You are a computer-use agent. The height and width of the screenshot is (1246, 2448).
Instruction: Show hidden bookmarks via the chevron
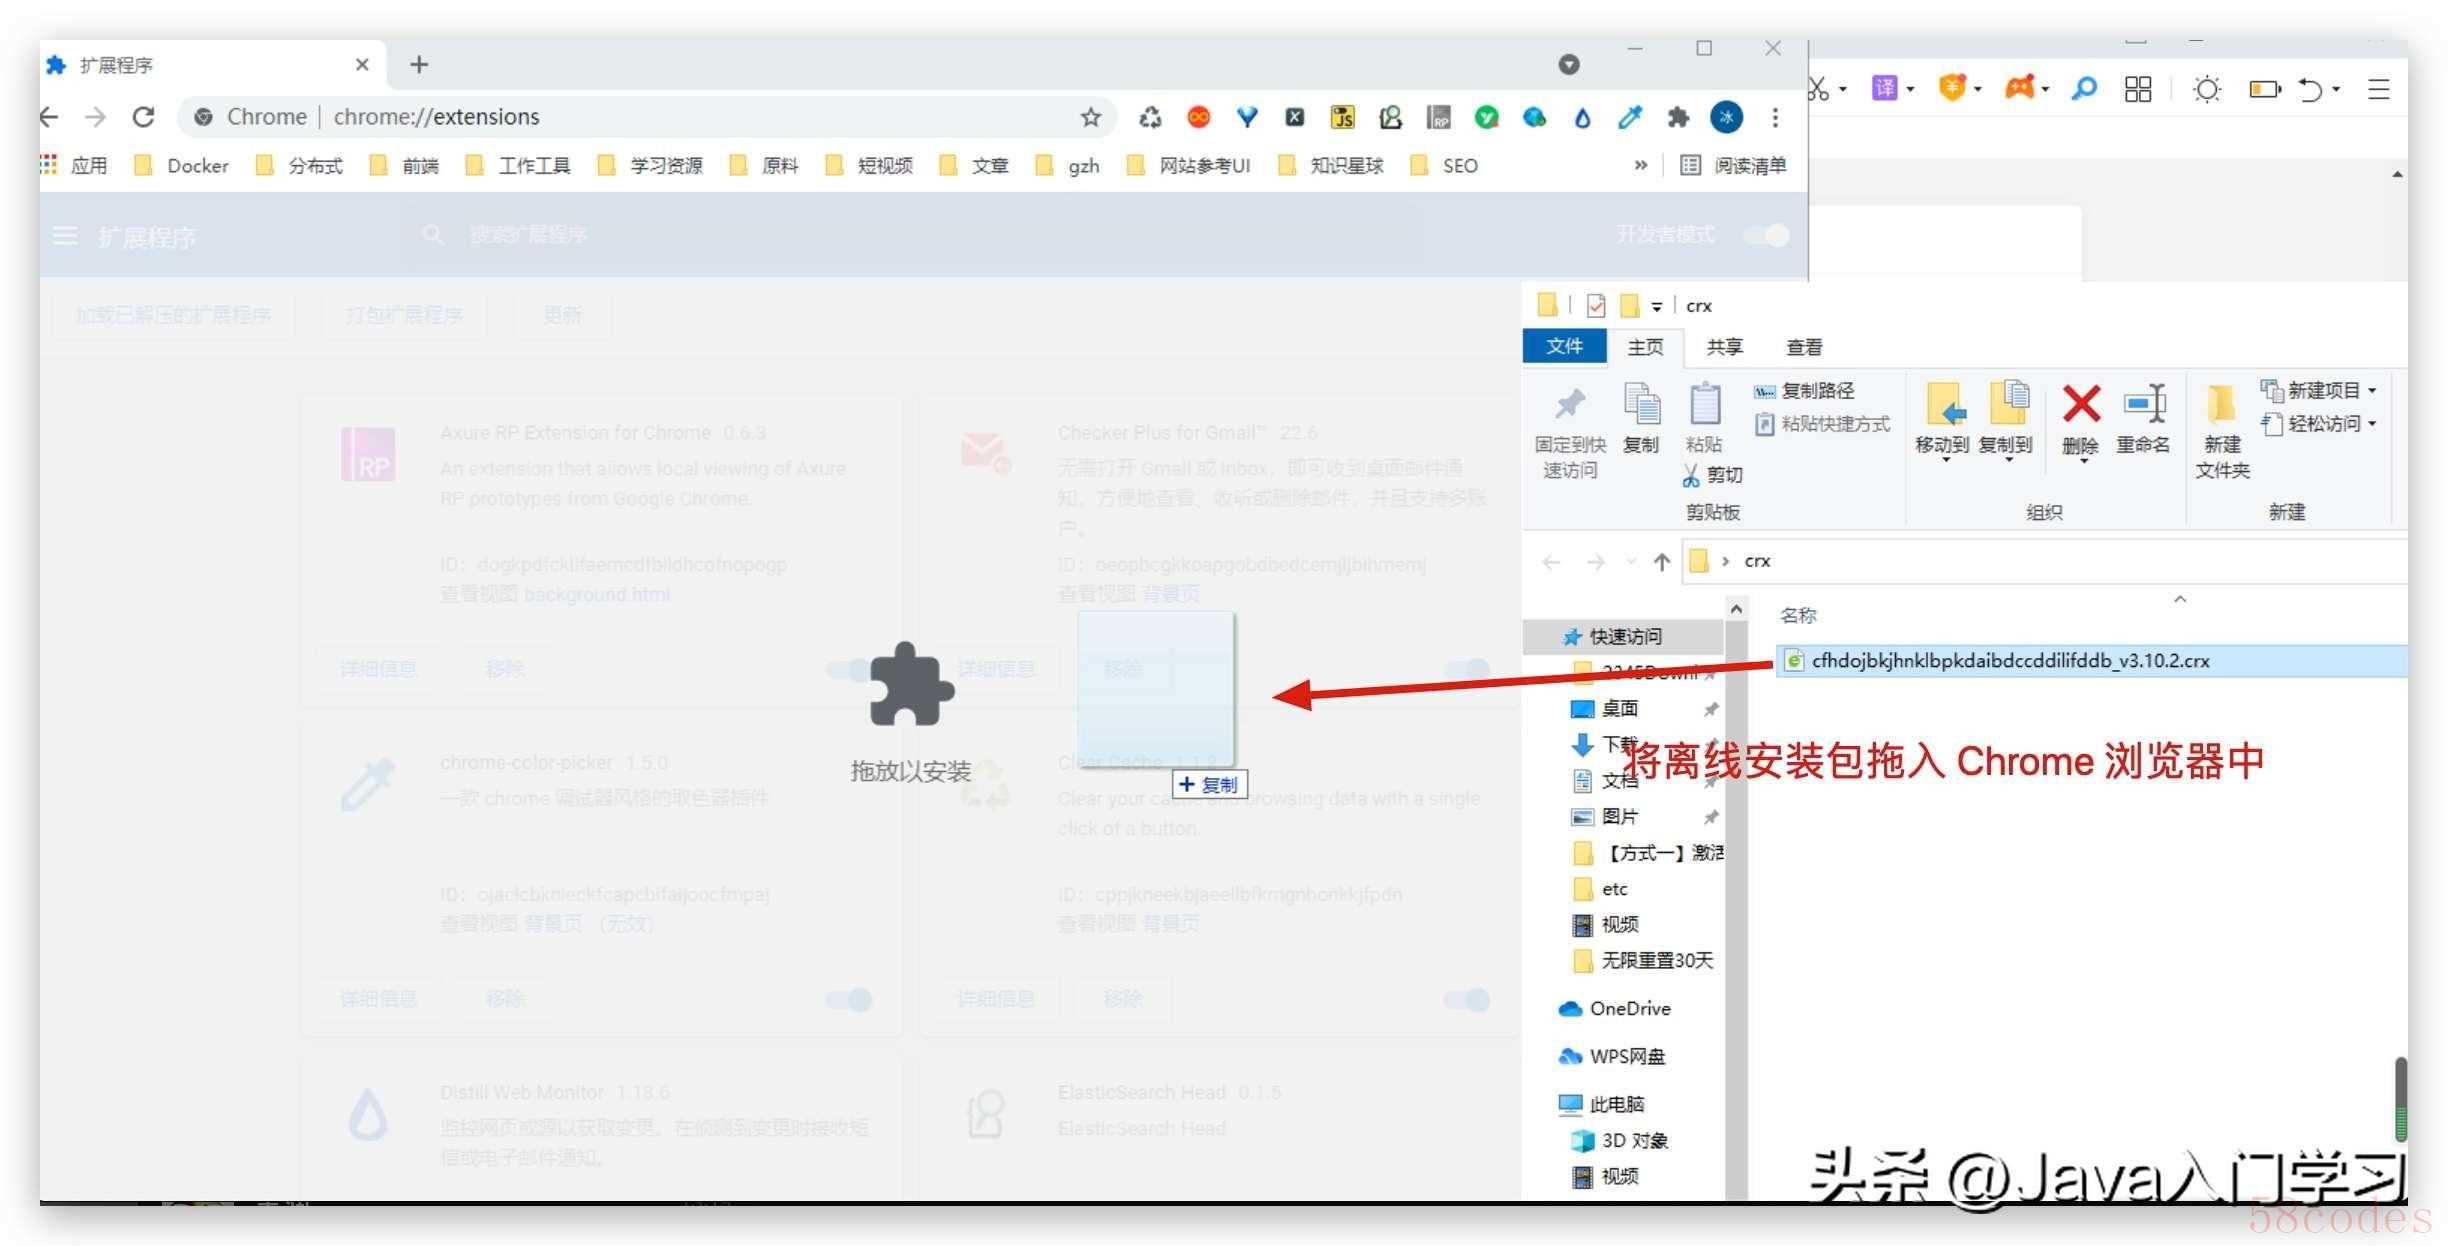point(1640,165)
